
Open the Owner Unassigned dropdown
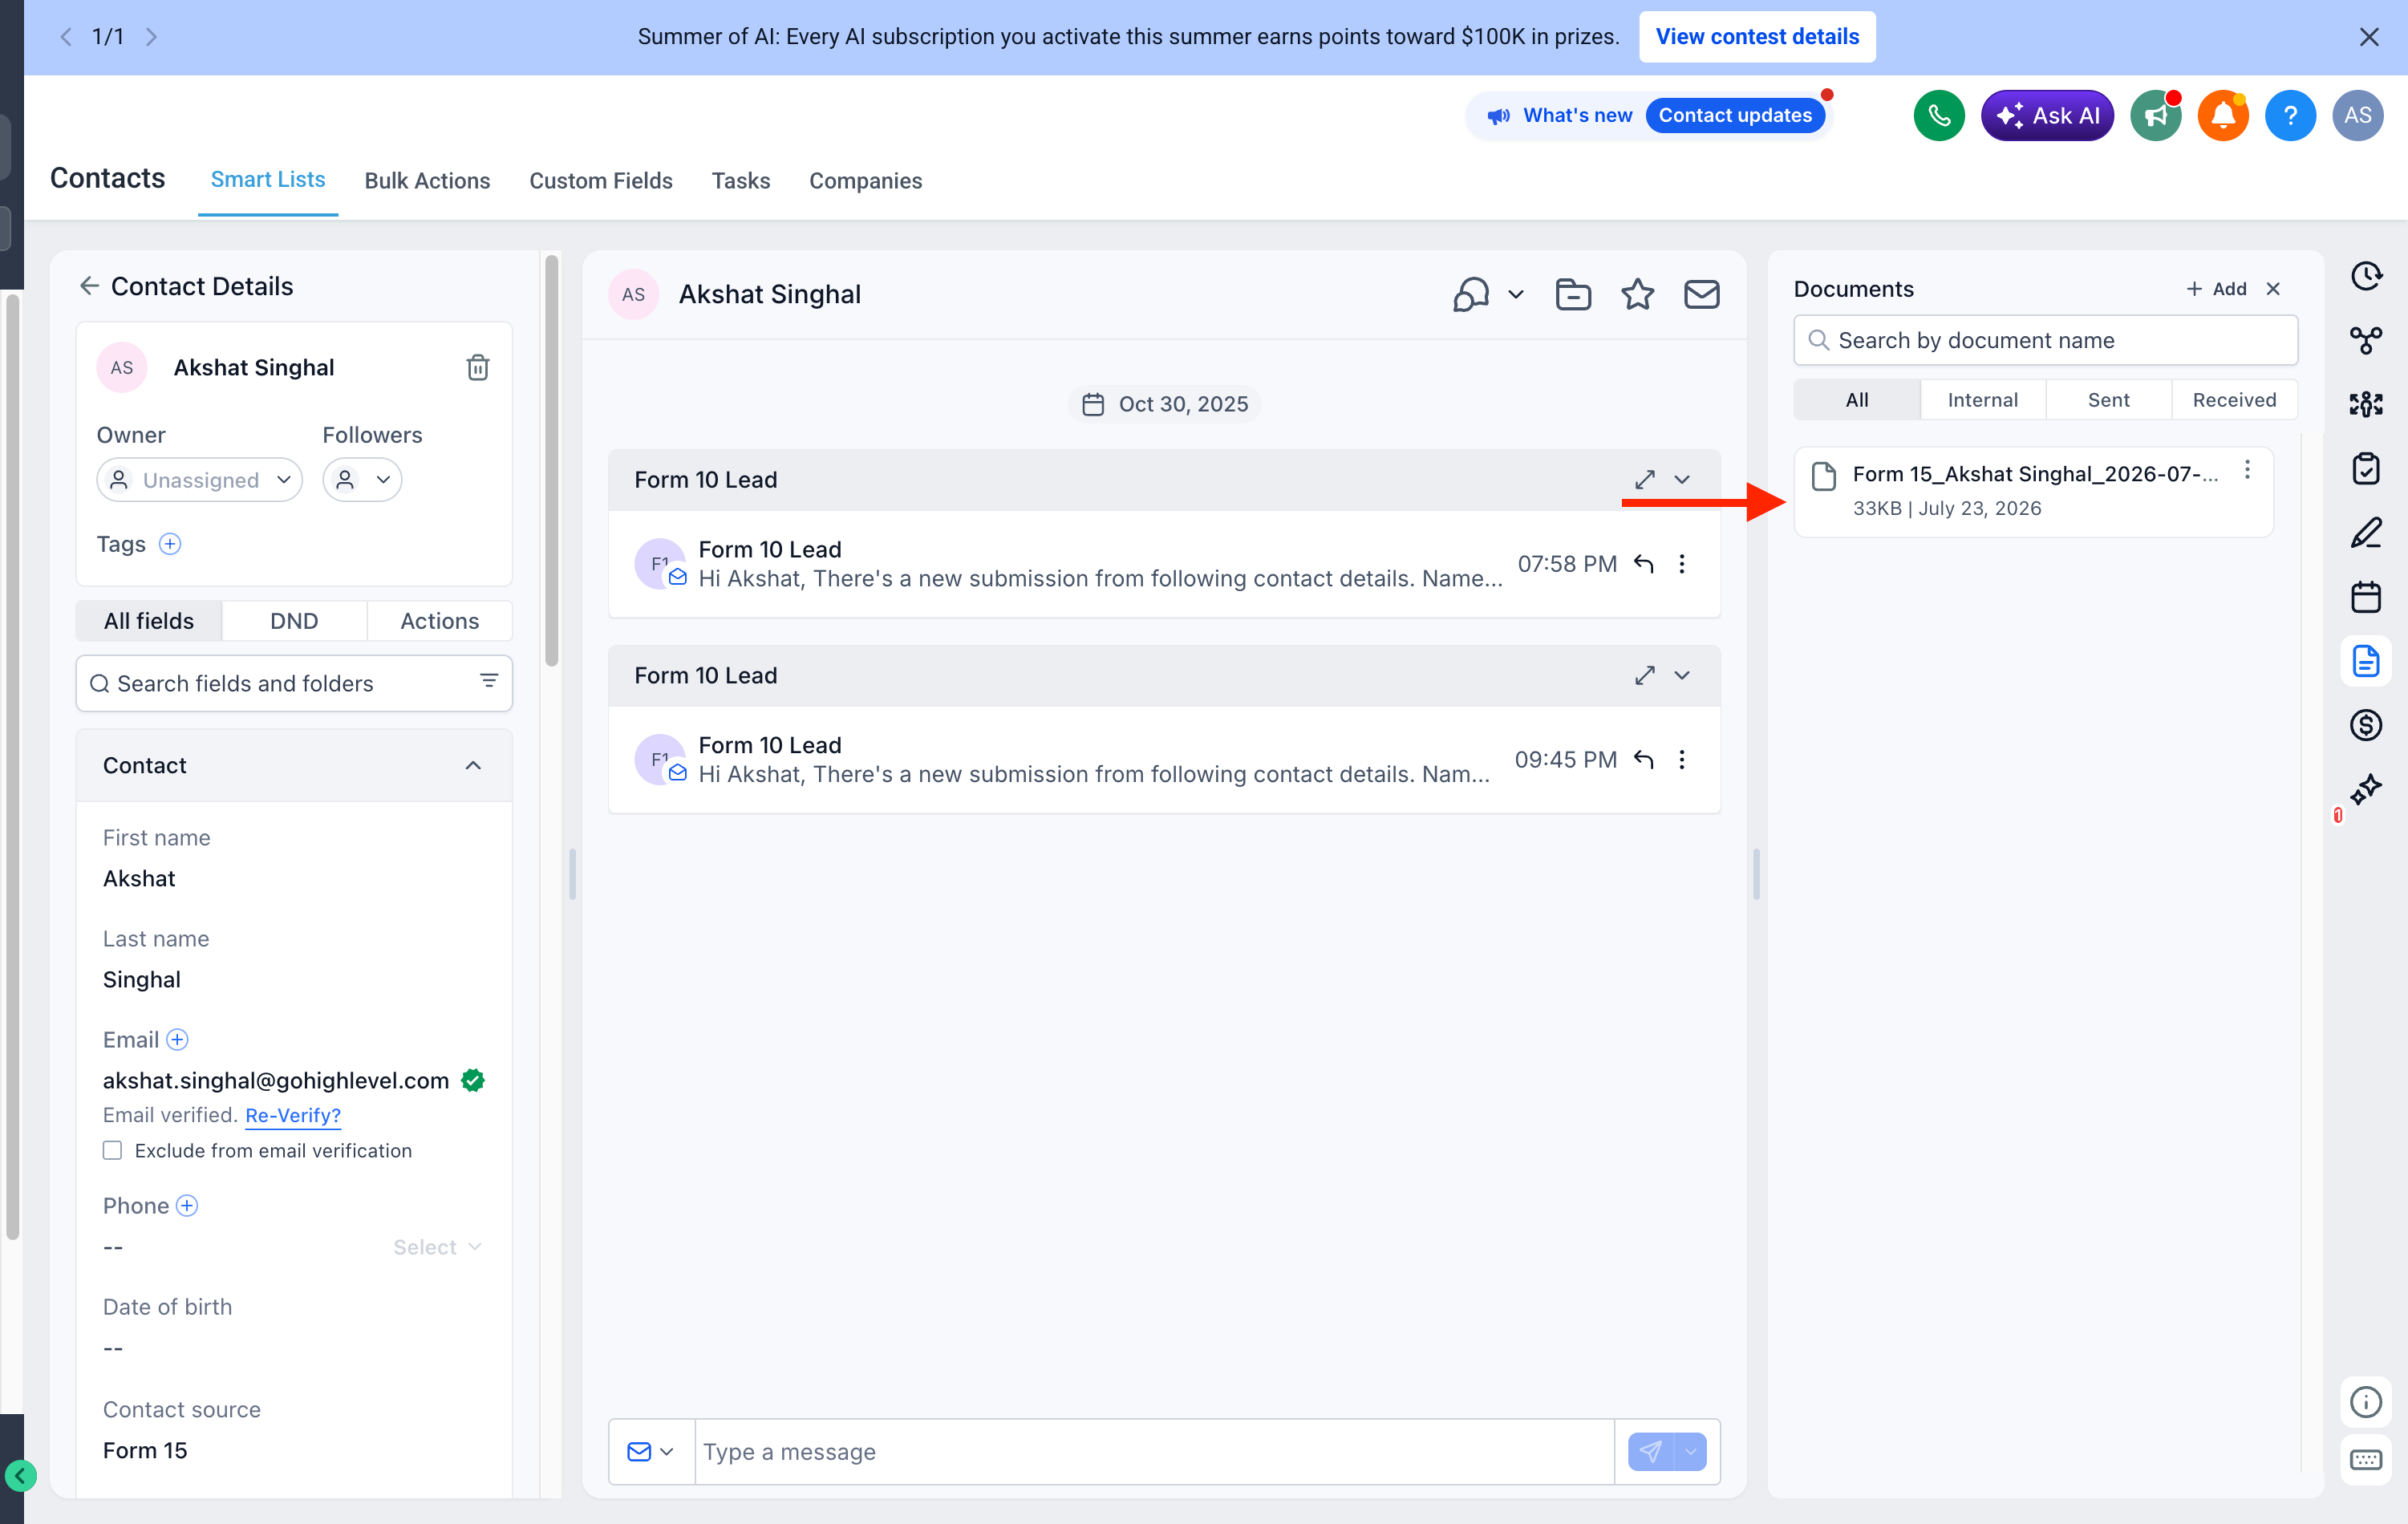[199, 480]
